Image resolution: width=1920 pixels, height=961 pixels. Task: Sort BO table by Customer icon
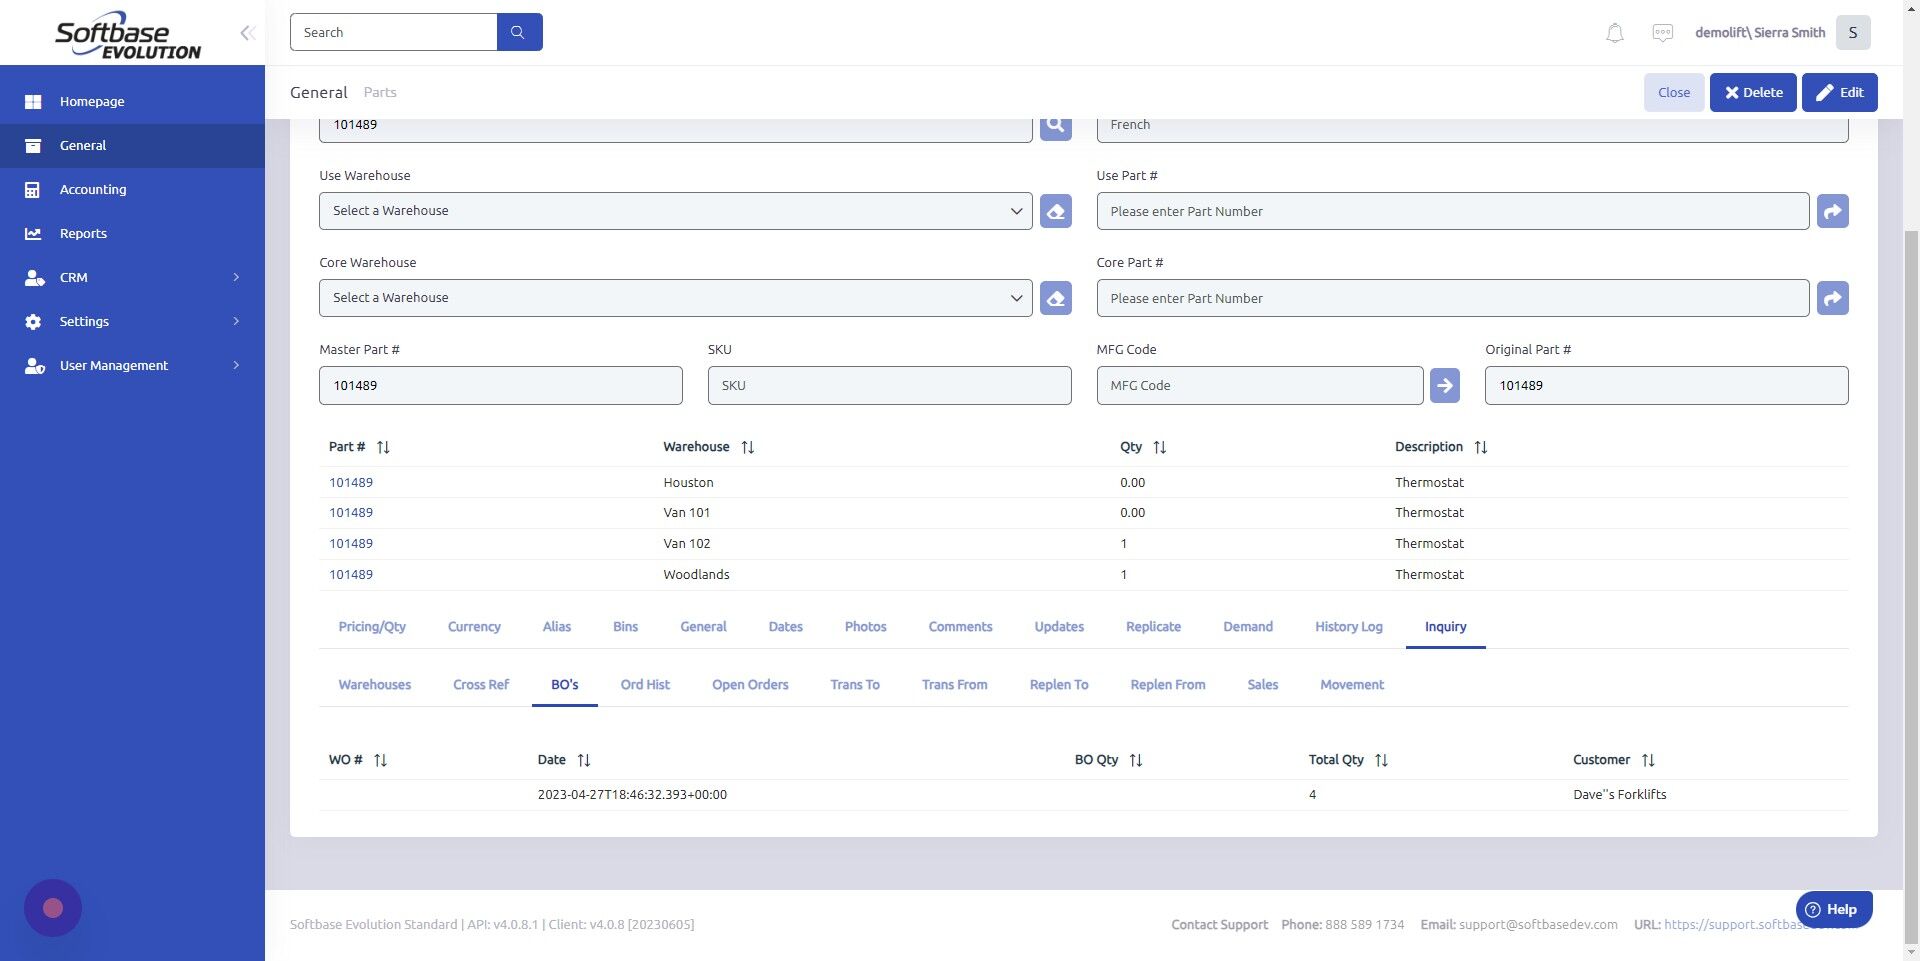point(1648,760)
